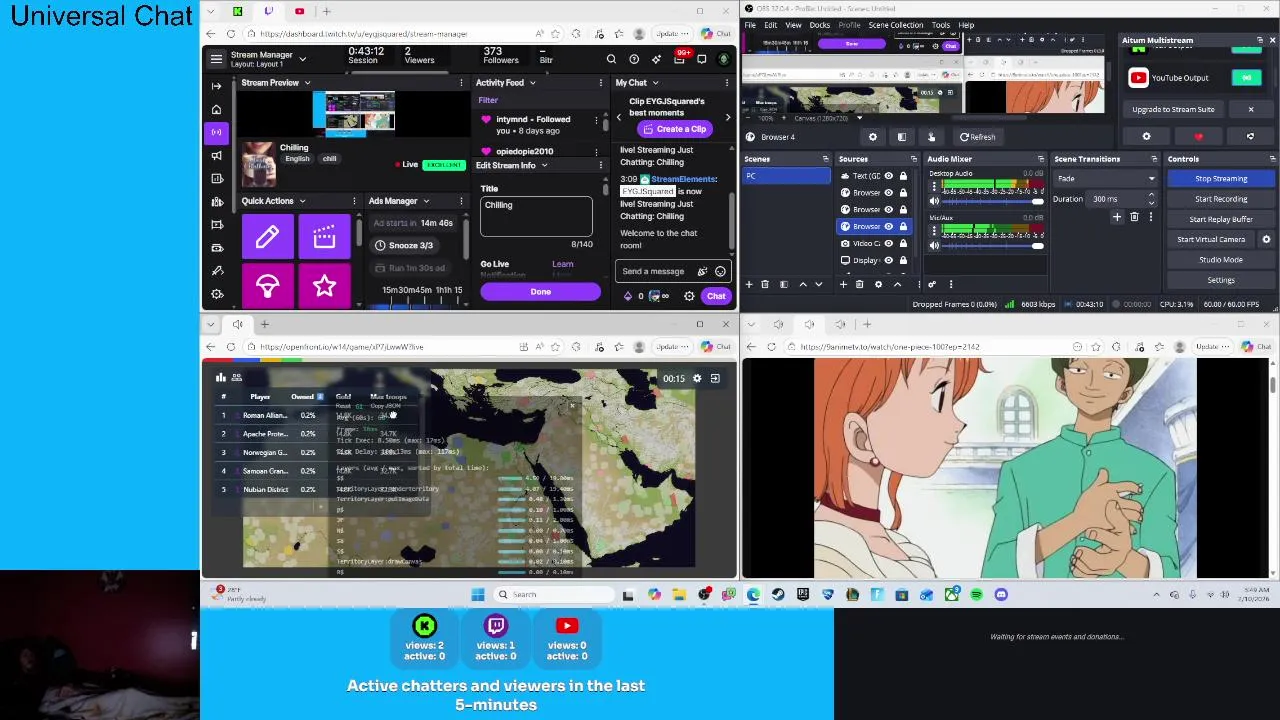
Task: Click the stream Title text field
Action: 536,215
